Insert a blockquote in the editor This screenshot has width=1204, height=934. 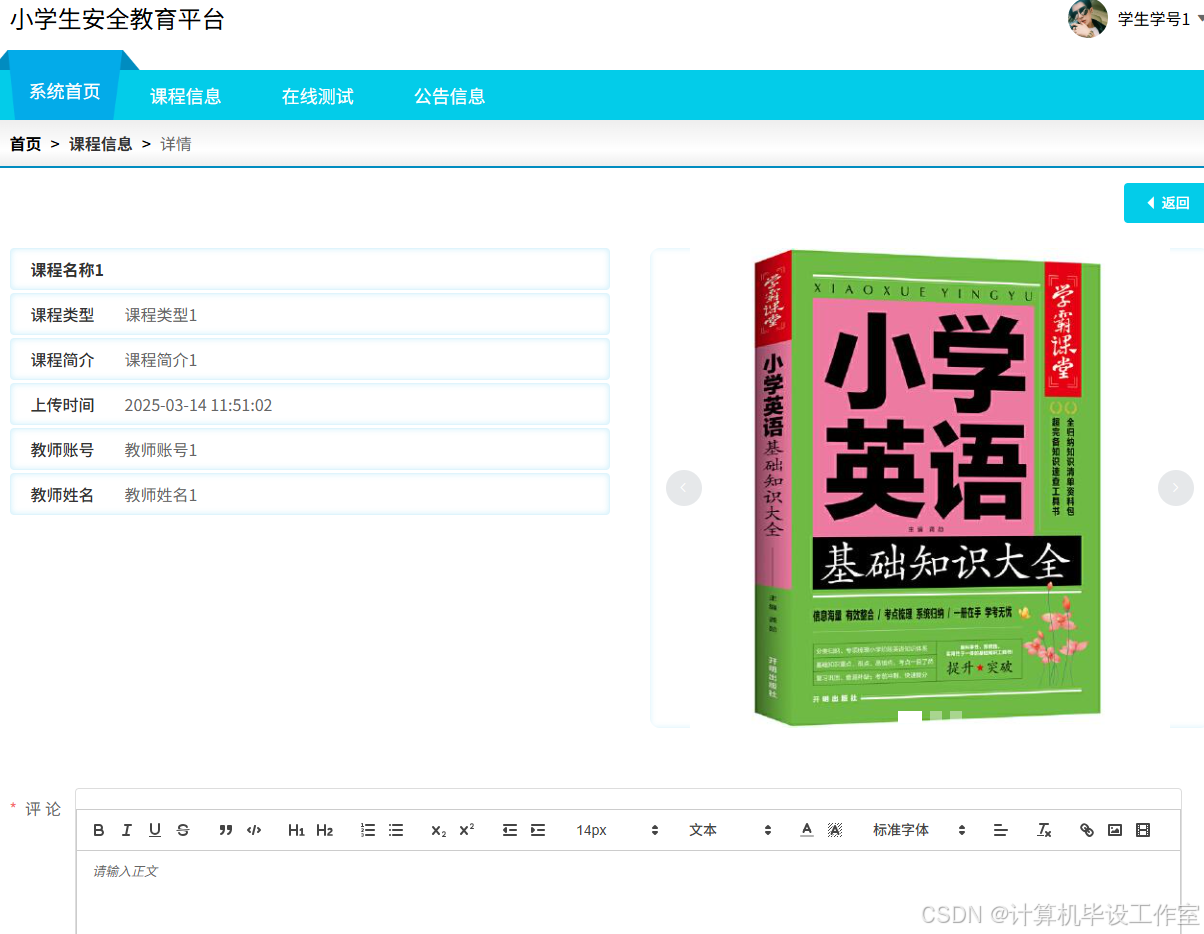click(x=226, y=830)
